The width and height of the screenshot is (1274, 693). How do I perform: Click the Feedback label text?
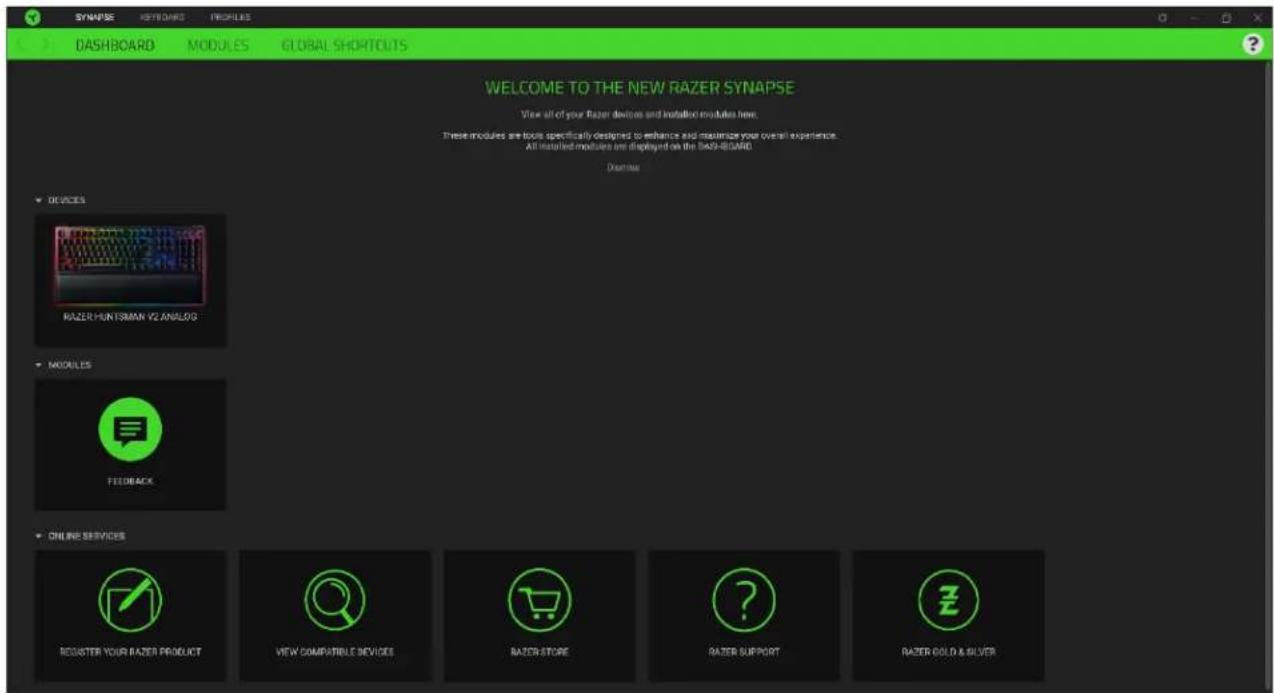tap(130, 481)
